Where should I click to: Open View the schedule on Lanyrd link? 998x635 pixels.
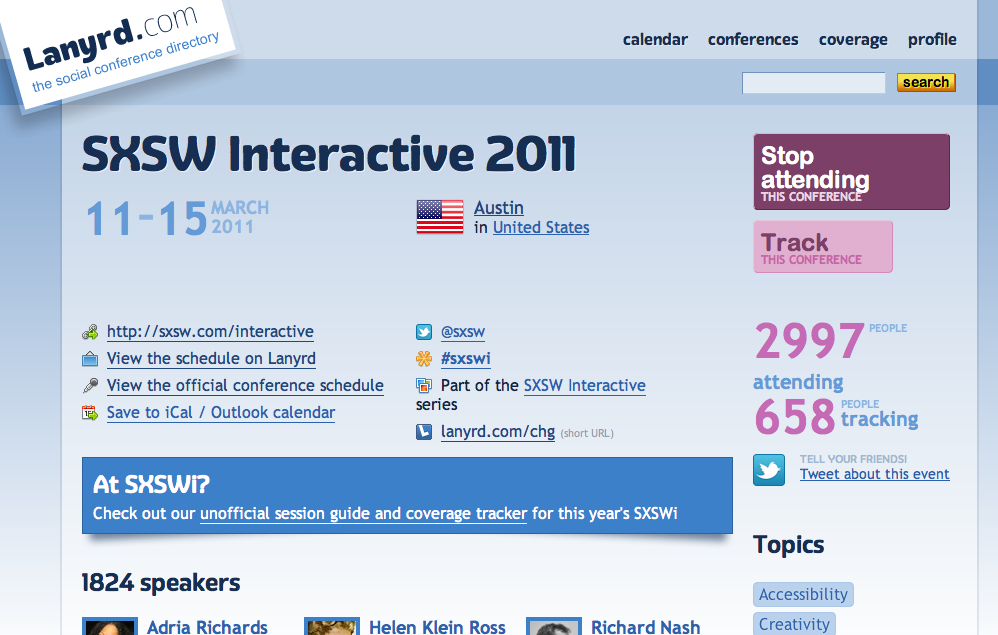[211, 359]
